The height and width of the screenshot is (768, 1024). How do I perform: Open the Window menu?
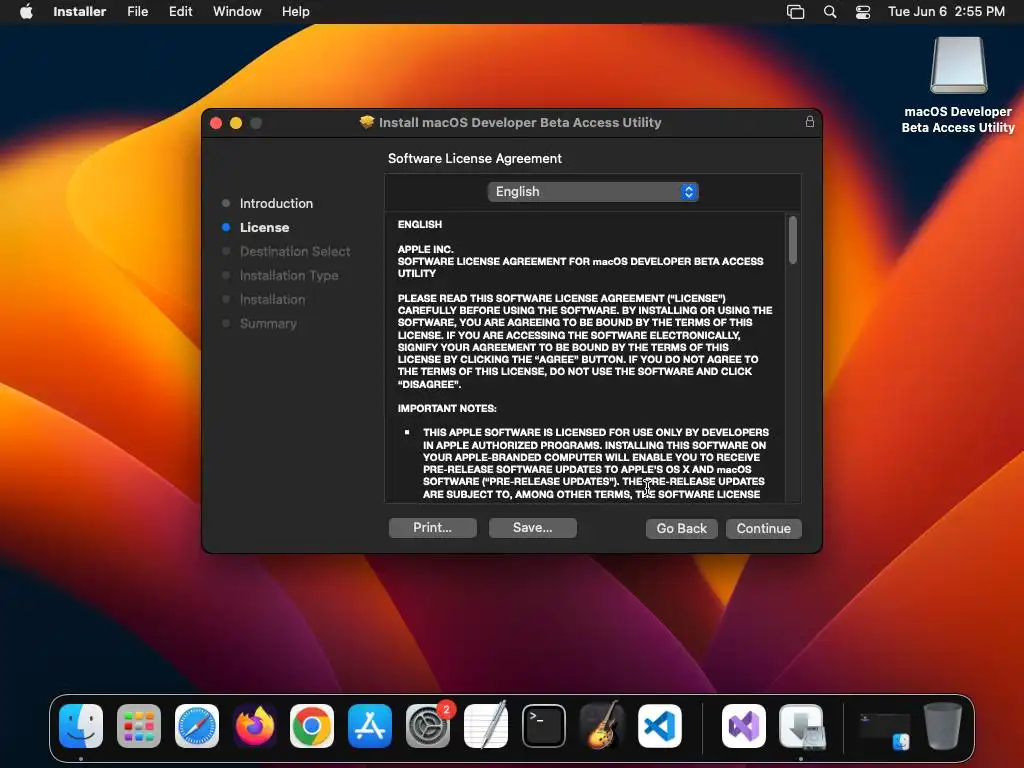click(237, 11)
